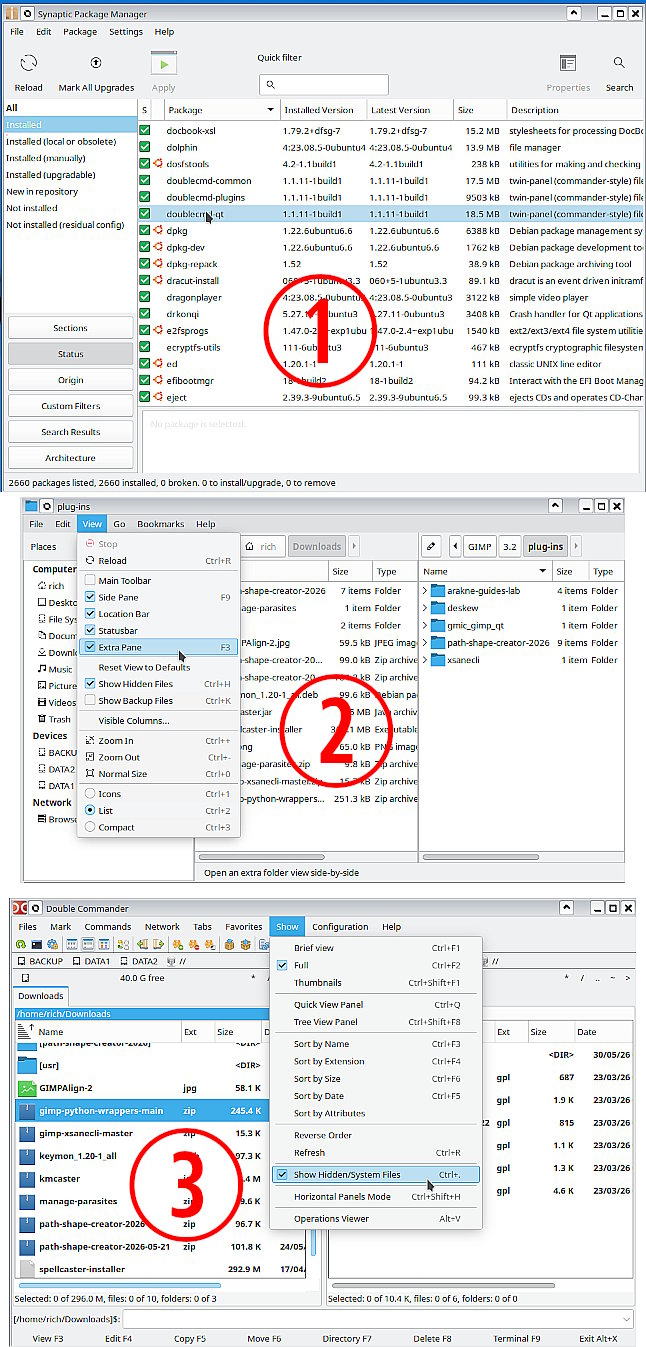Image resolution: width=646 pixels, height=1347 pixels.
Task: Select DATA1 drive button in Double Commander
Action: tap(90, 961)
